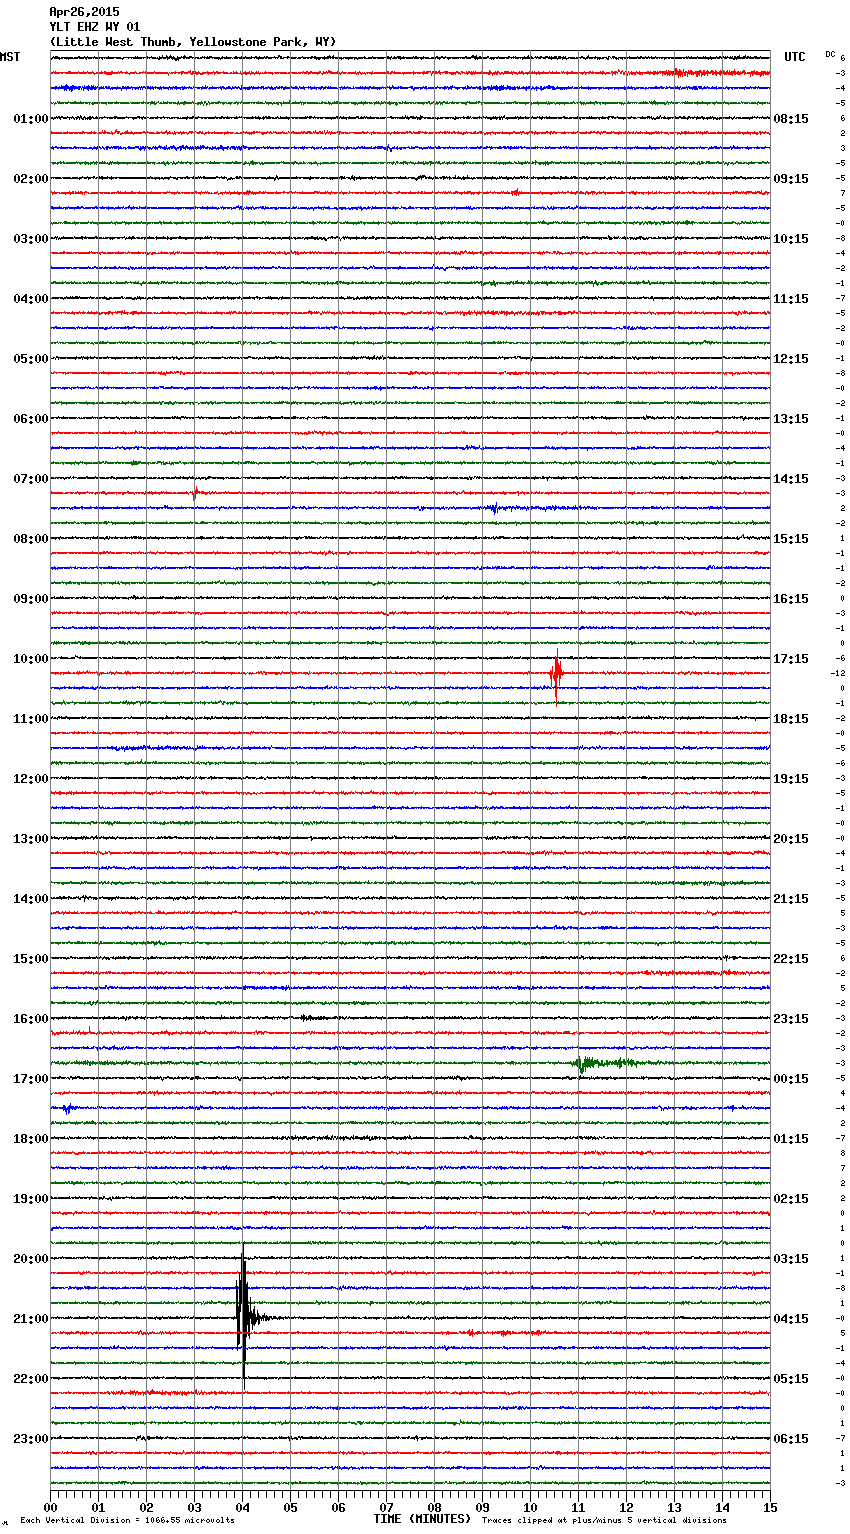Click the 11:15 UTC time label
The image size is (850, 1534).
791,299
